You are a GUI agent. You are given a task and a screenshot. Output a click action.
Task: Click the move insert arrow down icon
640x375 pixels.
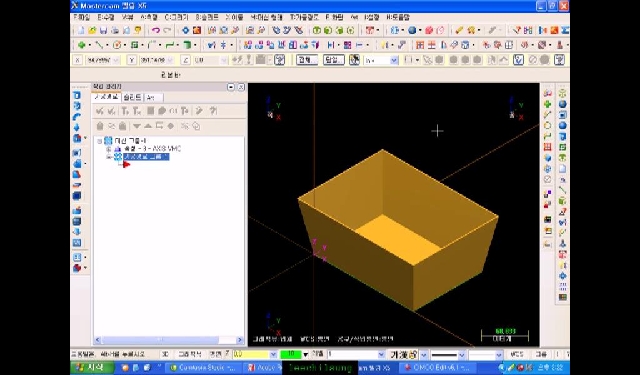click(x=137, y=126)
